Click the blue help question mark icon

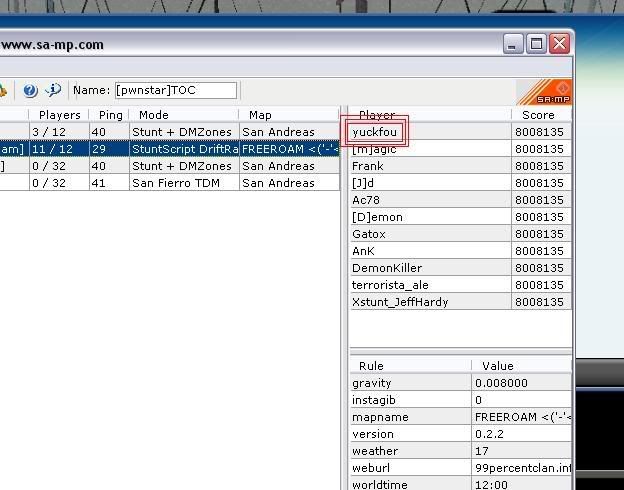tap(30, 91)
